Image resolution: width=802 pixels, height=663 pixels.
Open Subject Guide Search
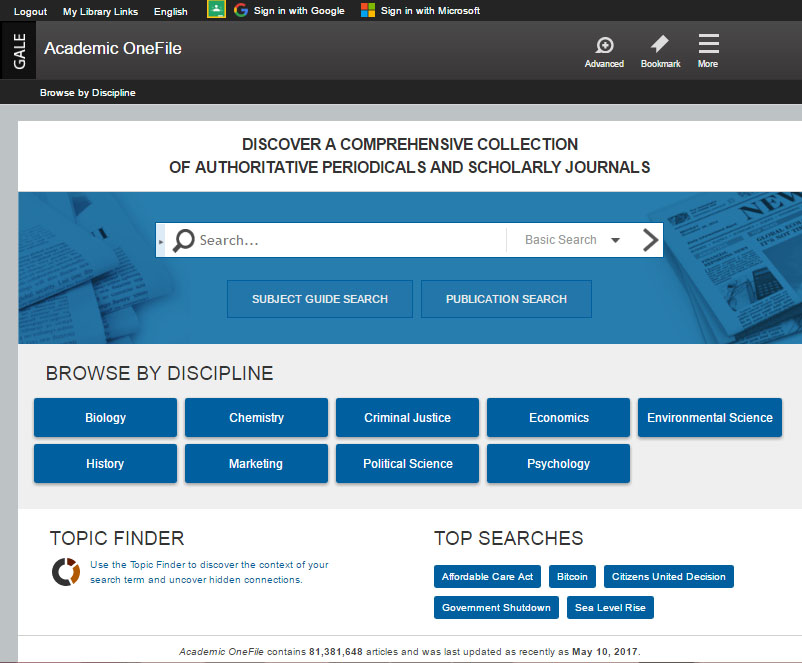(x=319, y=299)
